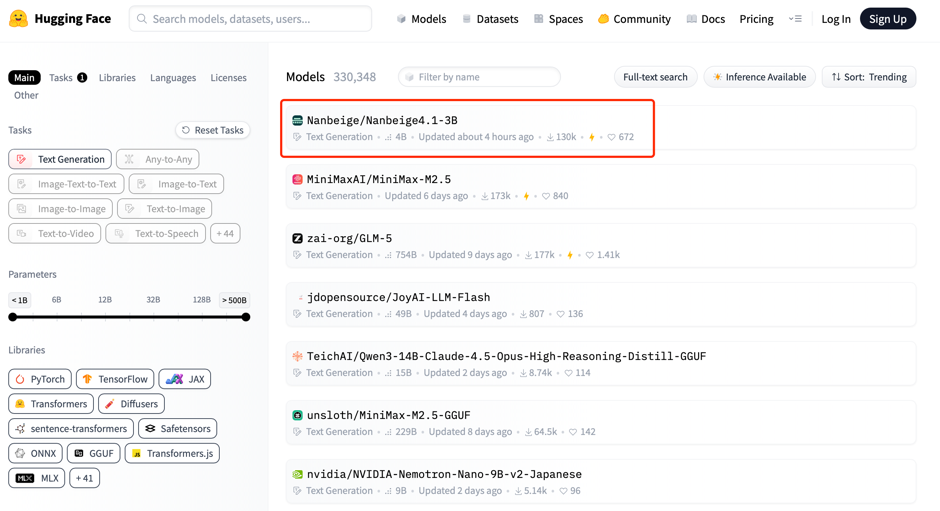
Task: Expand the +41 more libraries list
Action: (x=84, y=478)
